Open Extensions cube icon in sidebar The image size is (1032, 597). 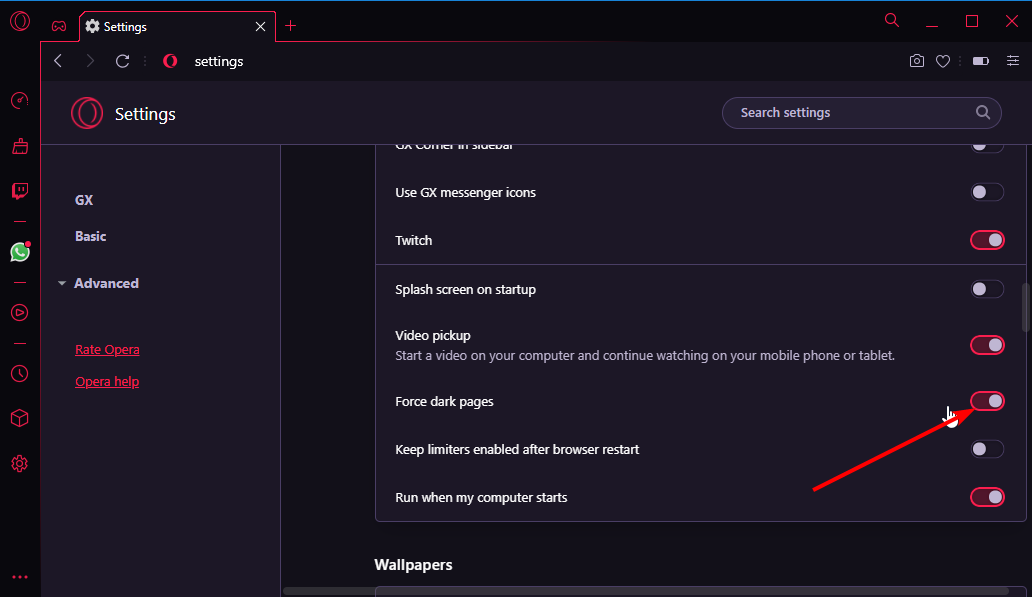click(x=20, y=418)
